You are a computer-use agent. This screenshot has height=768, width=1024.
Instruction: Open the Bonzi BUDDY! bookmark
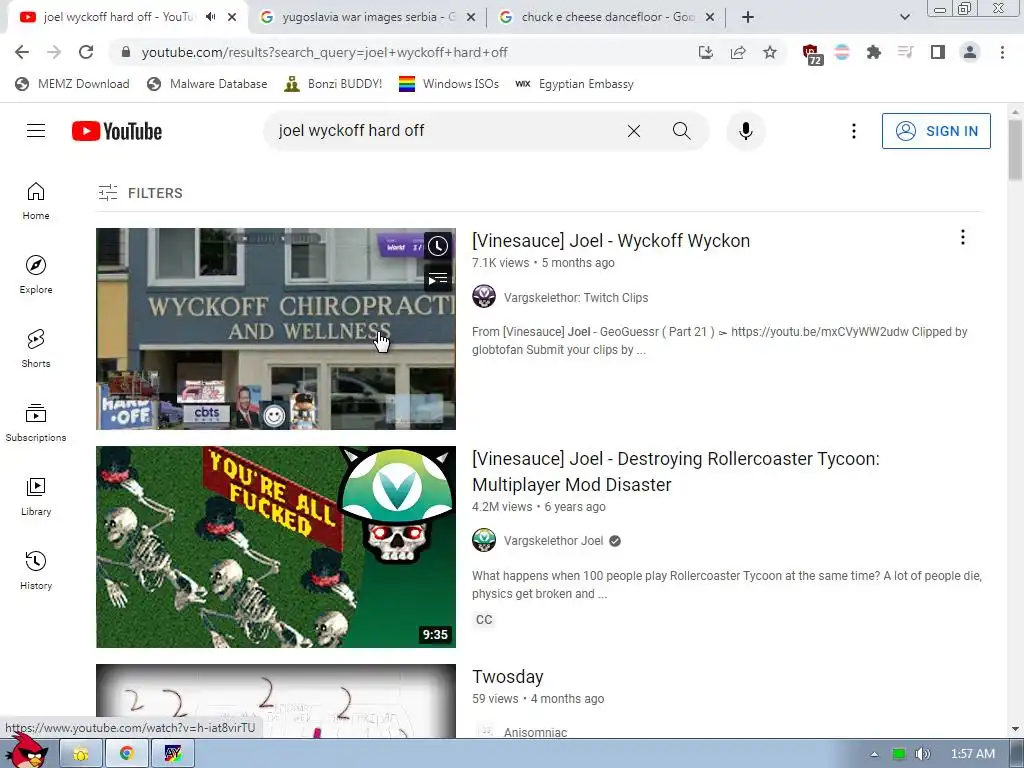(x=333, y=84)
